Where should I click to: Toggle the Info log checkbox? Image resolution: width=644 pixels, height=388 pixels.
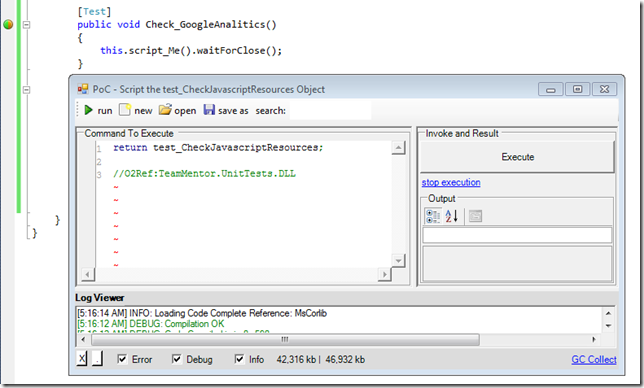tap(239, 359)
